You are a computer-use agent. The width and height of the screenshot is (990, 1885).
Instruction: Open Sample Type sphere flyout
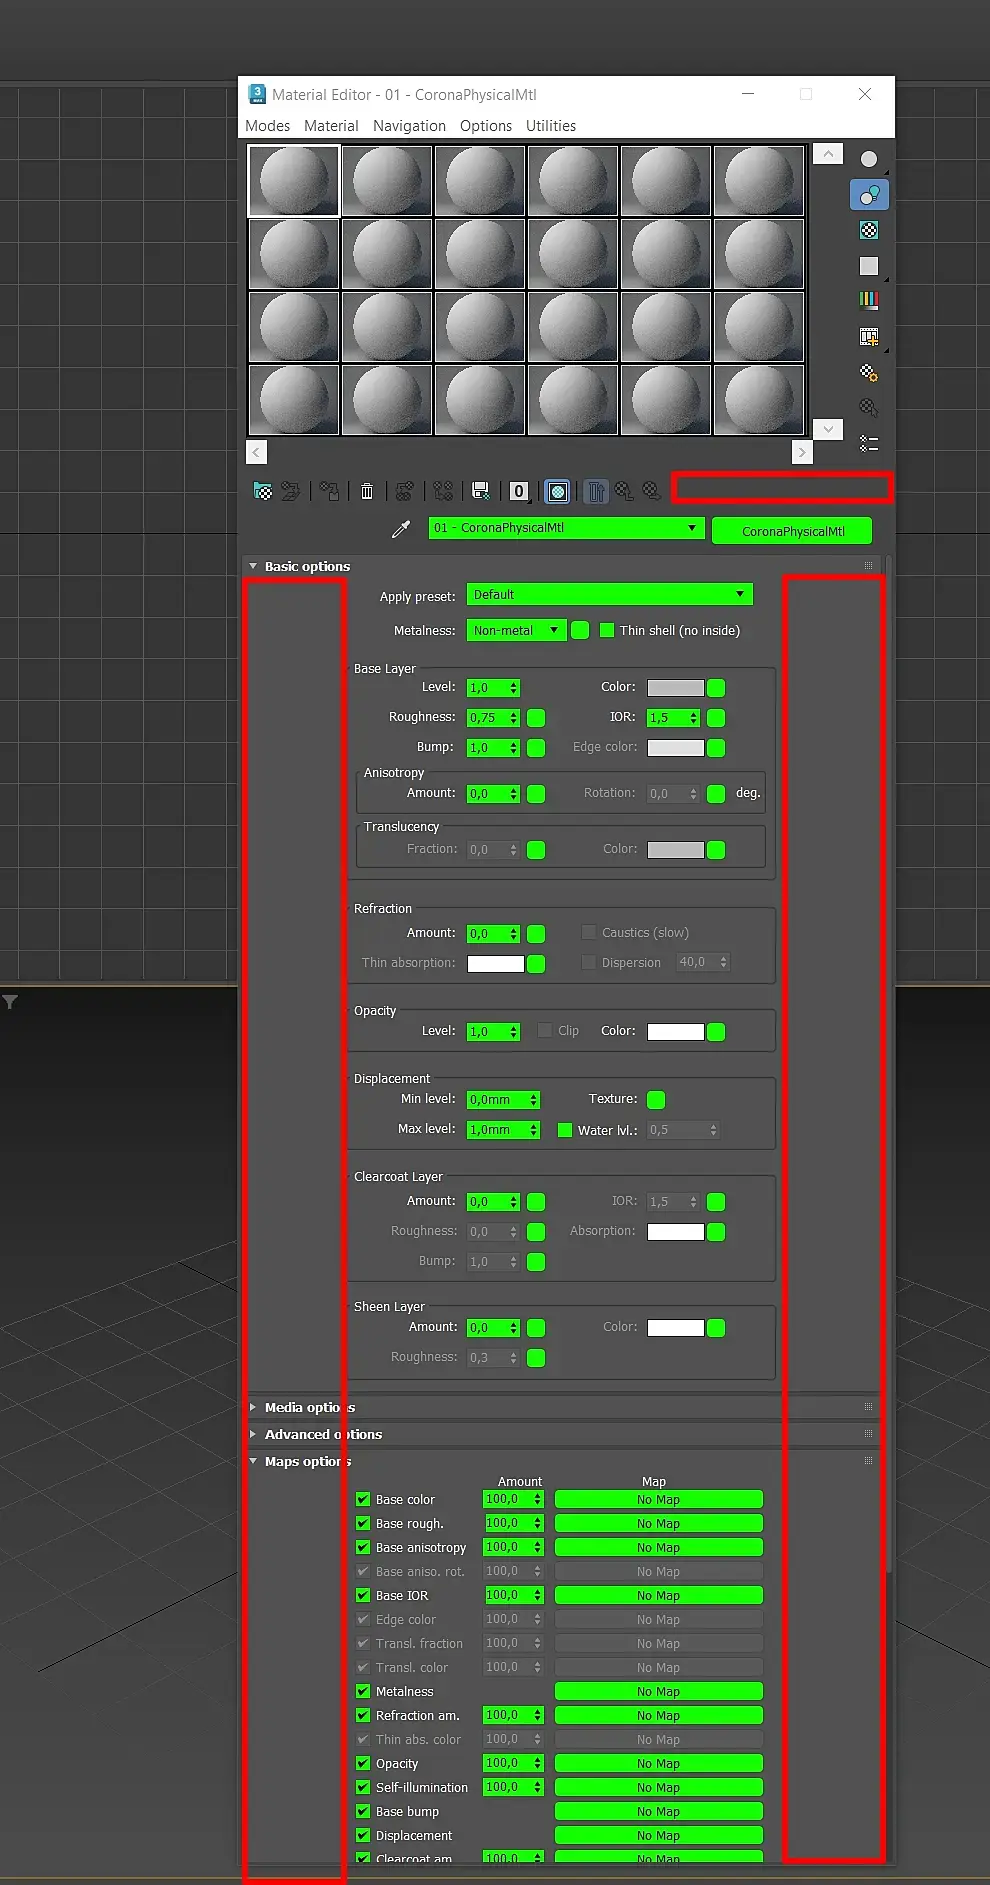869,159
